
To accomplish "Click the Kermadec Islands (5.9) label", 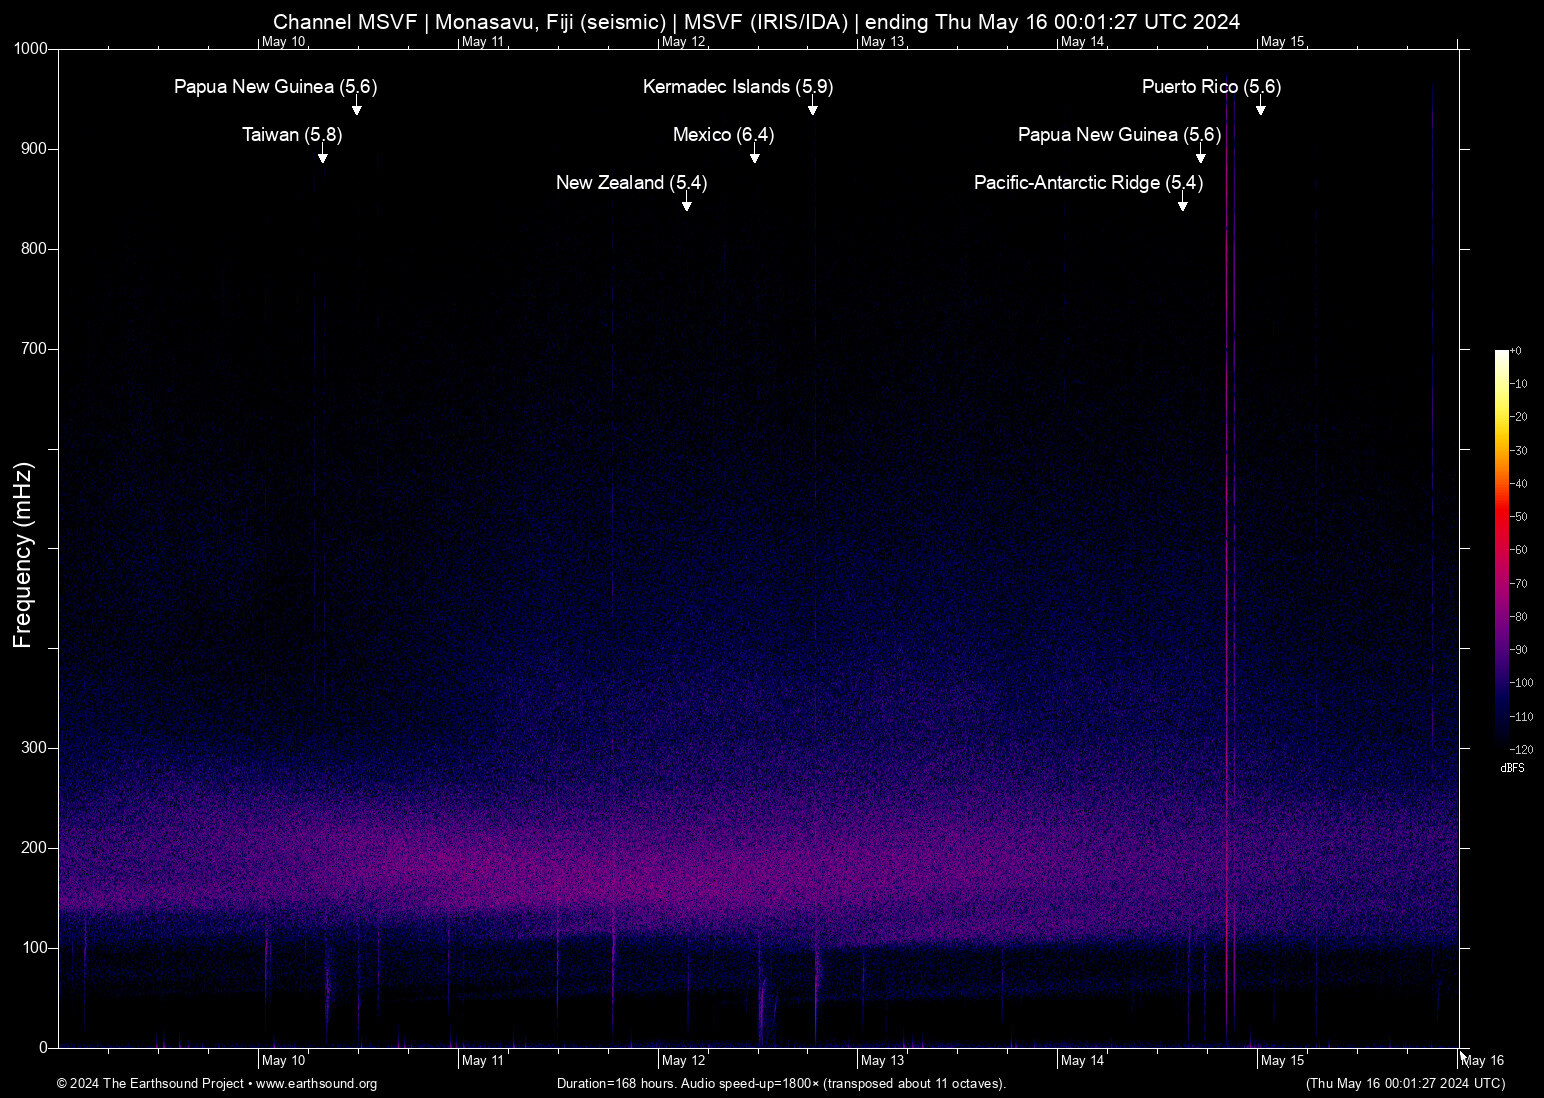I will coord(738,87).
